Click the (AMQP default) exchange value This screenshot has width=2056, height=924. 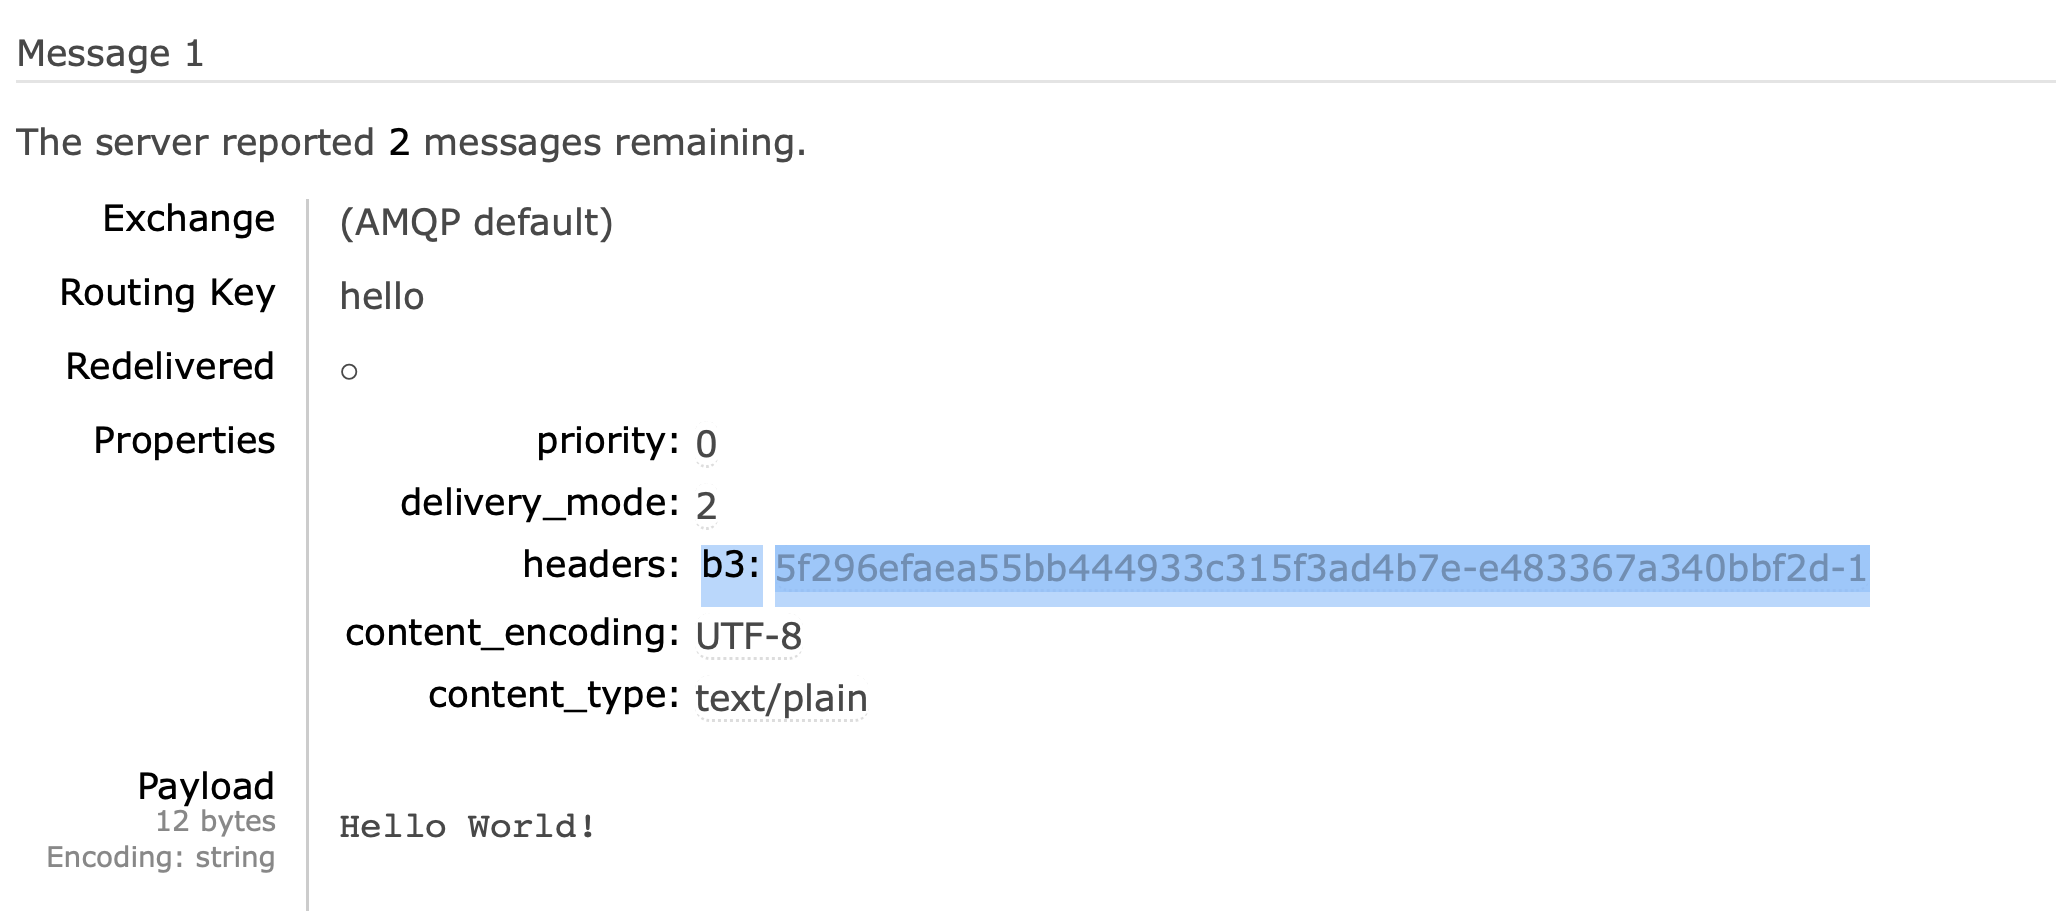coord(476,223)
